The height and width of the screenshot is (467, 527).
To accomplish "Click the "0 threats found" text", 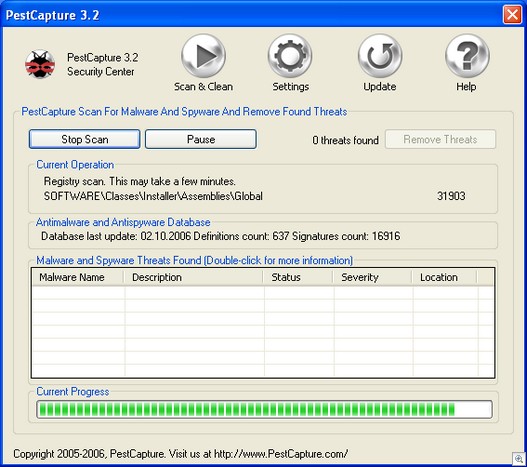I will pyautogui.click(x=346, y=140).
